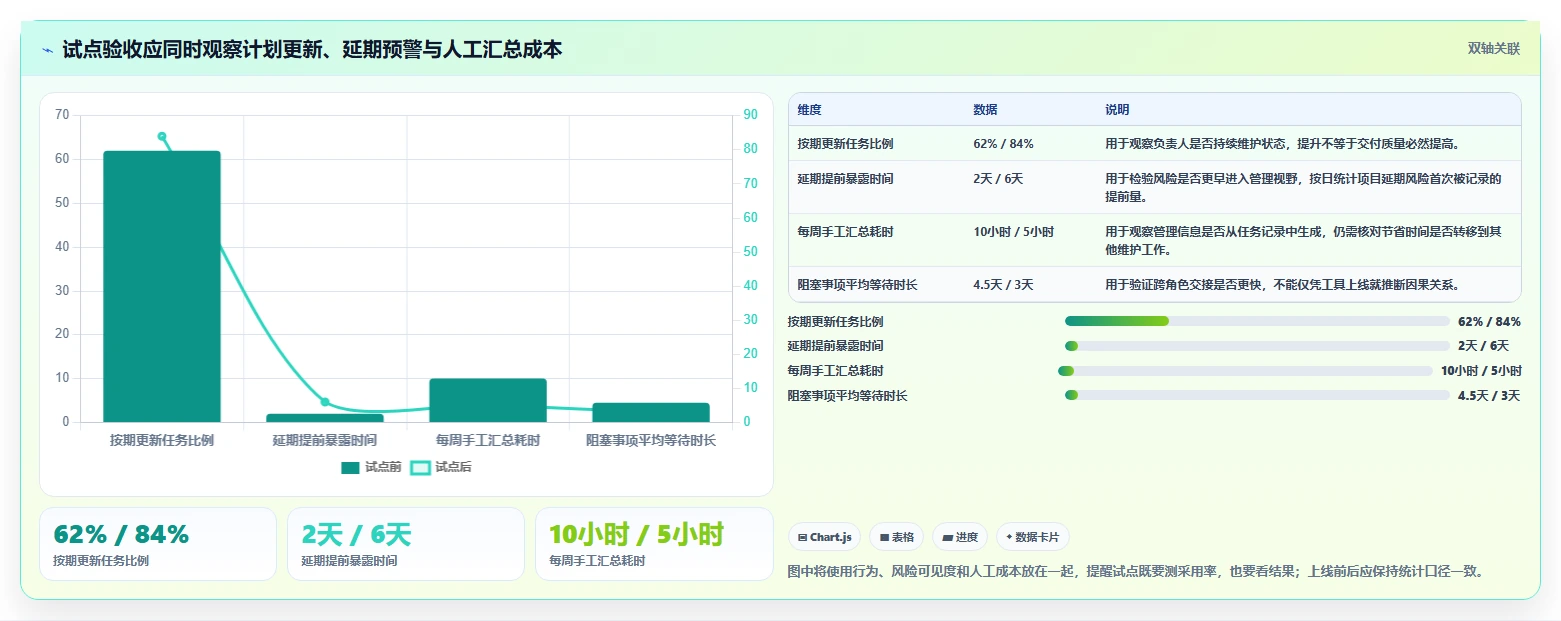Click the 双轴关联 label in the header
1561x621 pixels.
click(x=1494, y=49)
